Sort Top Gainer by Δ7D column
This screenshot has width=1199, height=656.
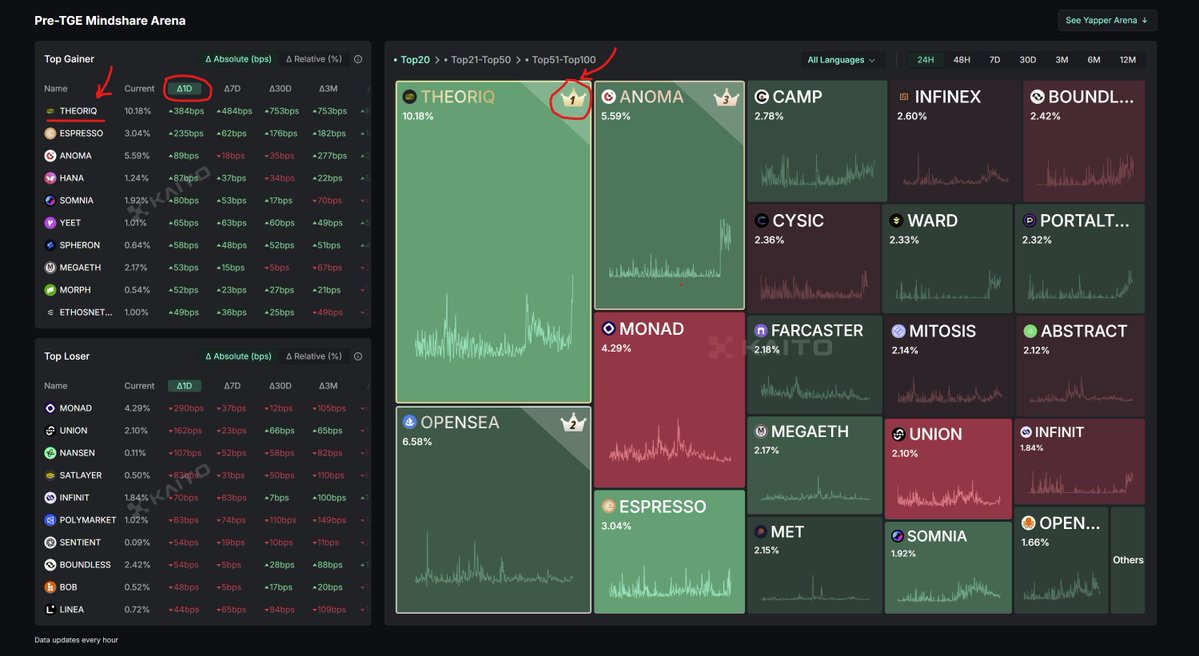pos(232,89)
